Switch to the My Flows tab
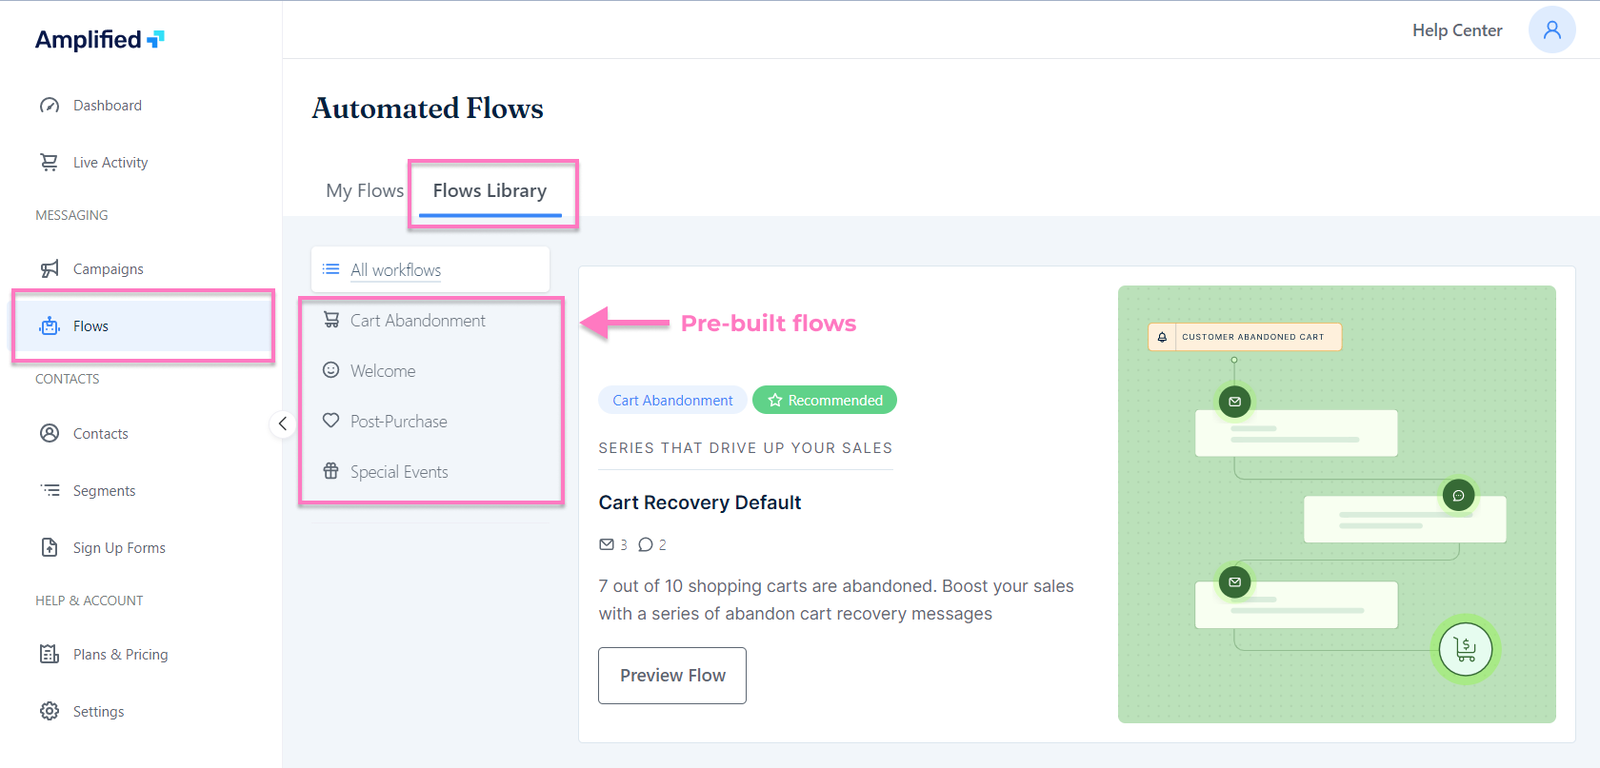 click(x=365, y=191)
